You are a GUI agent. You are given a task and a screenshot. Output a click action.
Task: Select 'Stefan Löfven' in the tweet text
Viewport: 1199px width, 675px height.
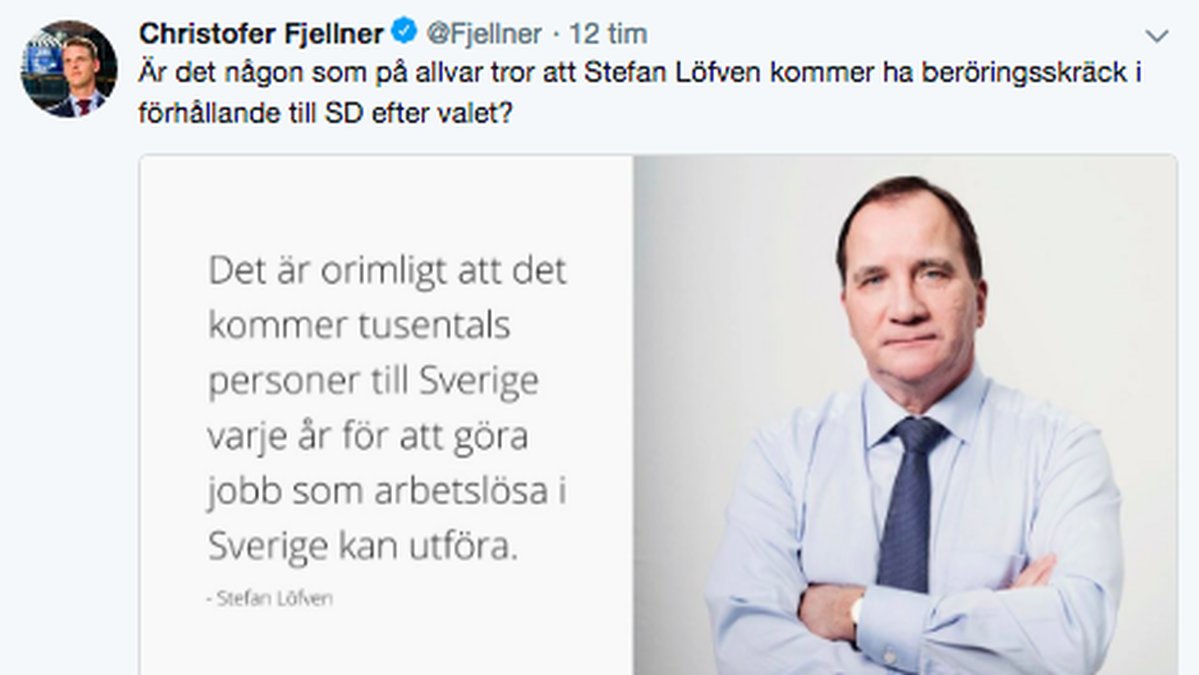[672, 73]
